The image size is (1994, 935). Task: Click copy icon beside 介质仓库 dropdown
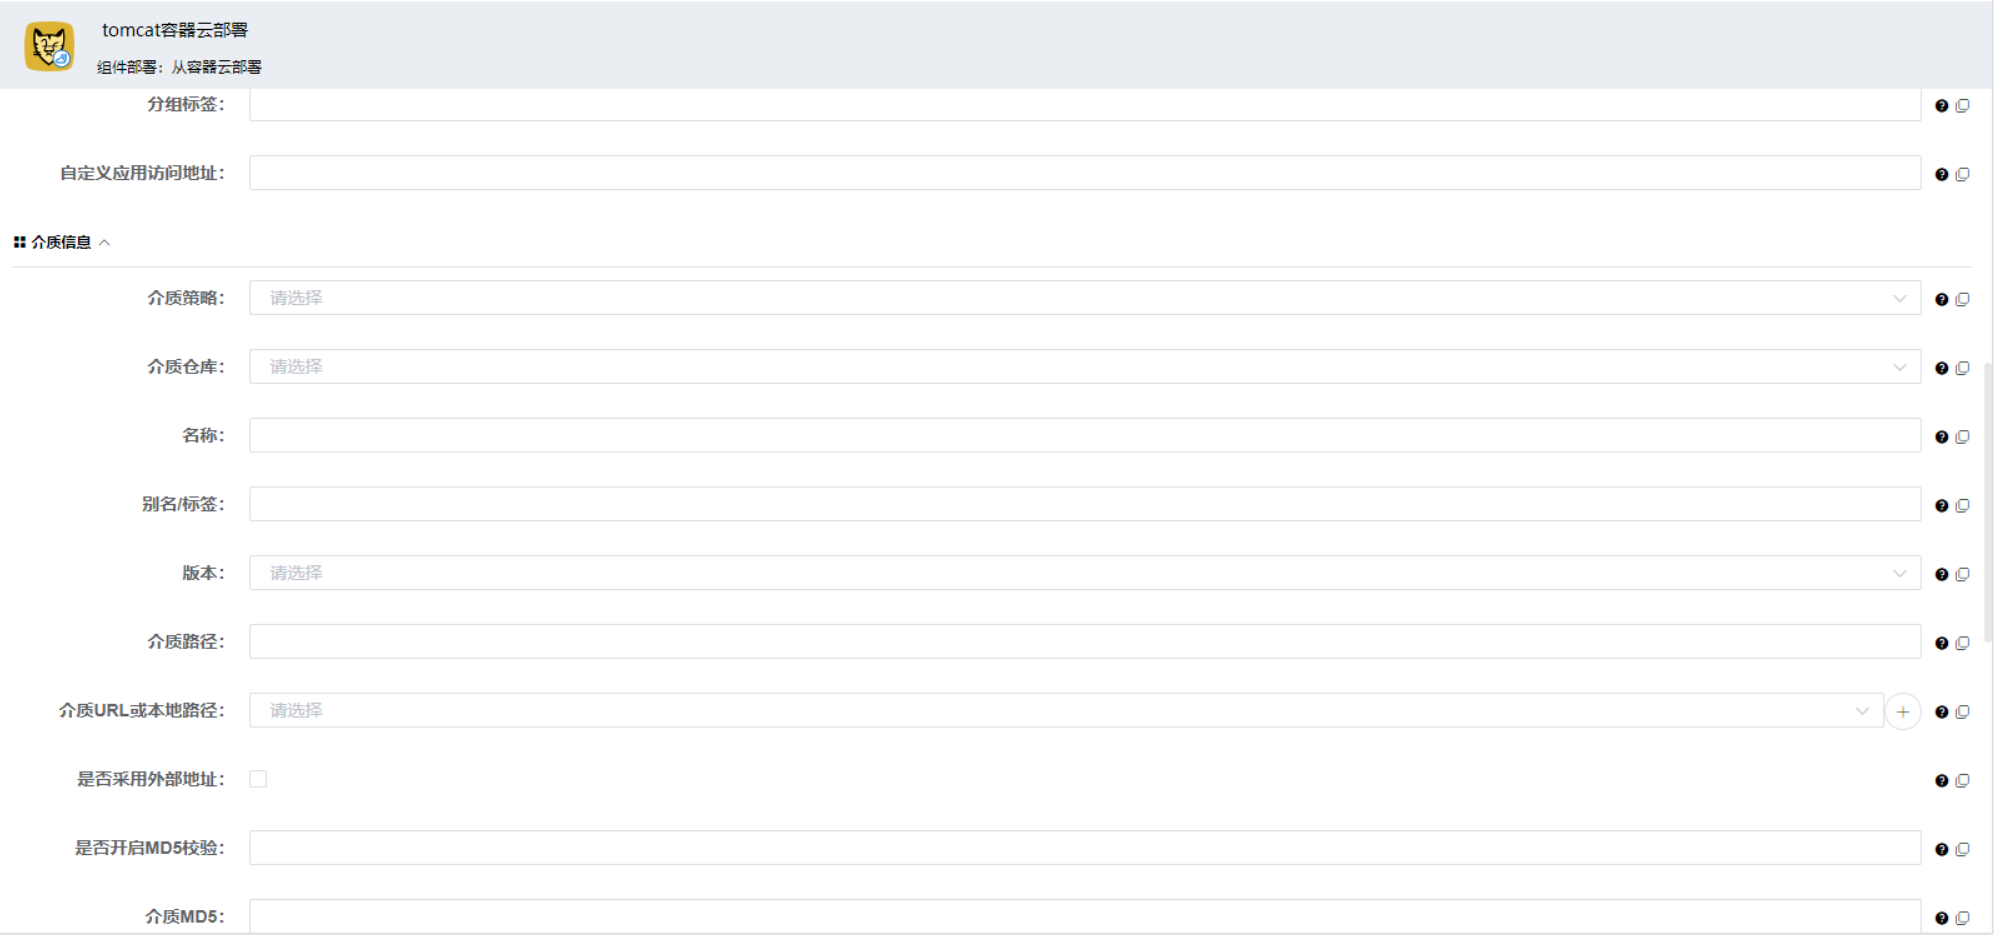pos(1962,368)
